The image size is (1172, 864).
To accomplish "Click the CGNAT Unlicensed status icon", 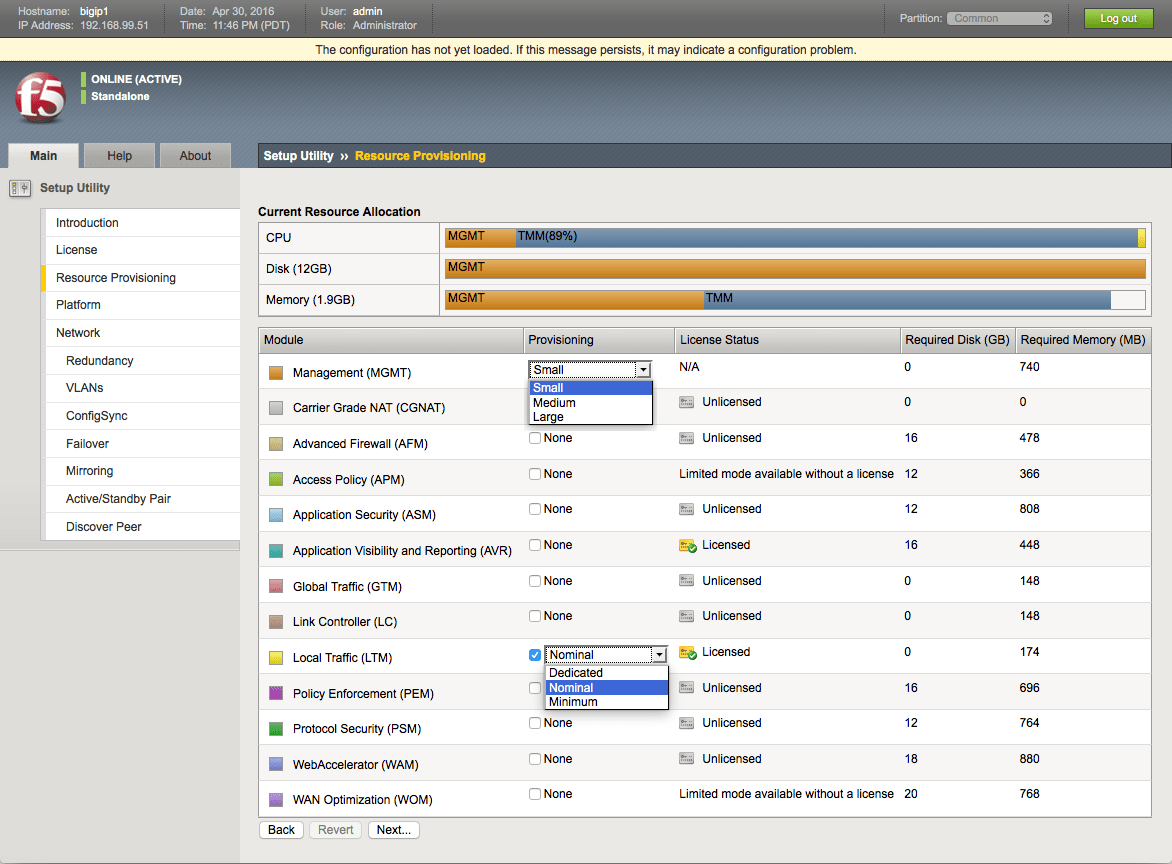I will pyautogui.click(x=686, y=402).
